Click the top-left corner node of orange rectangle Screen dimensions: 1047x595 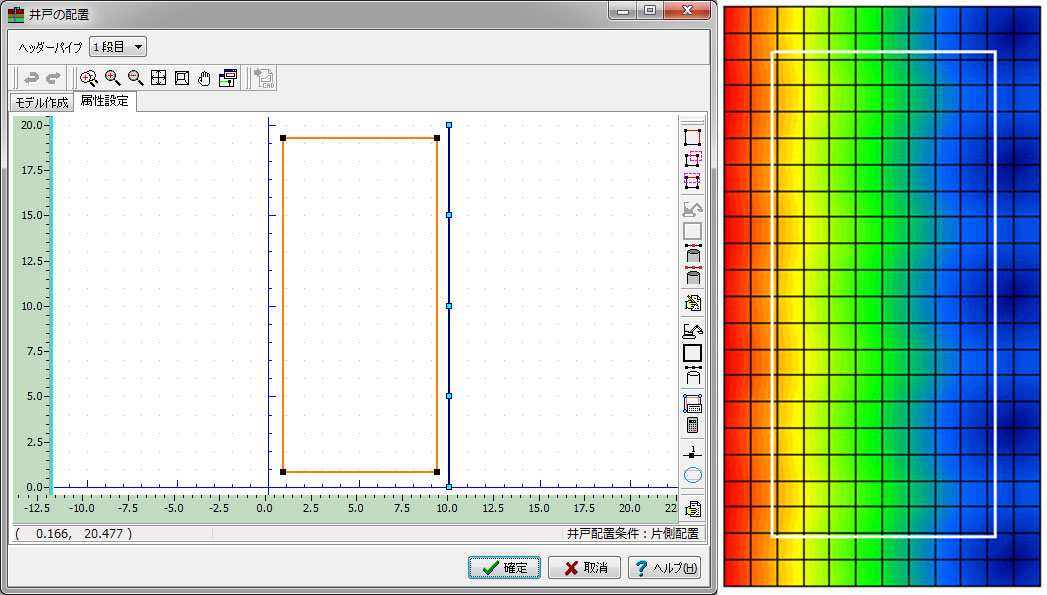point(283,138)
